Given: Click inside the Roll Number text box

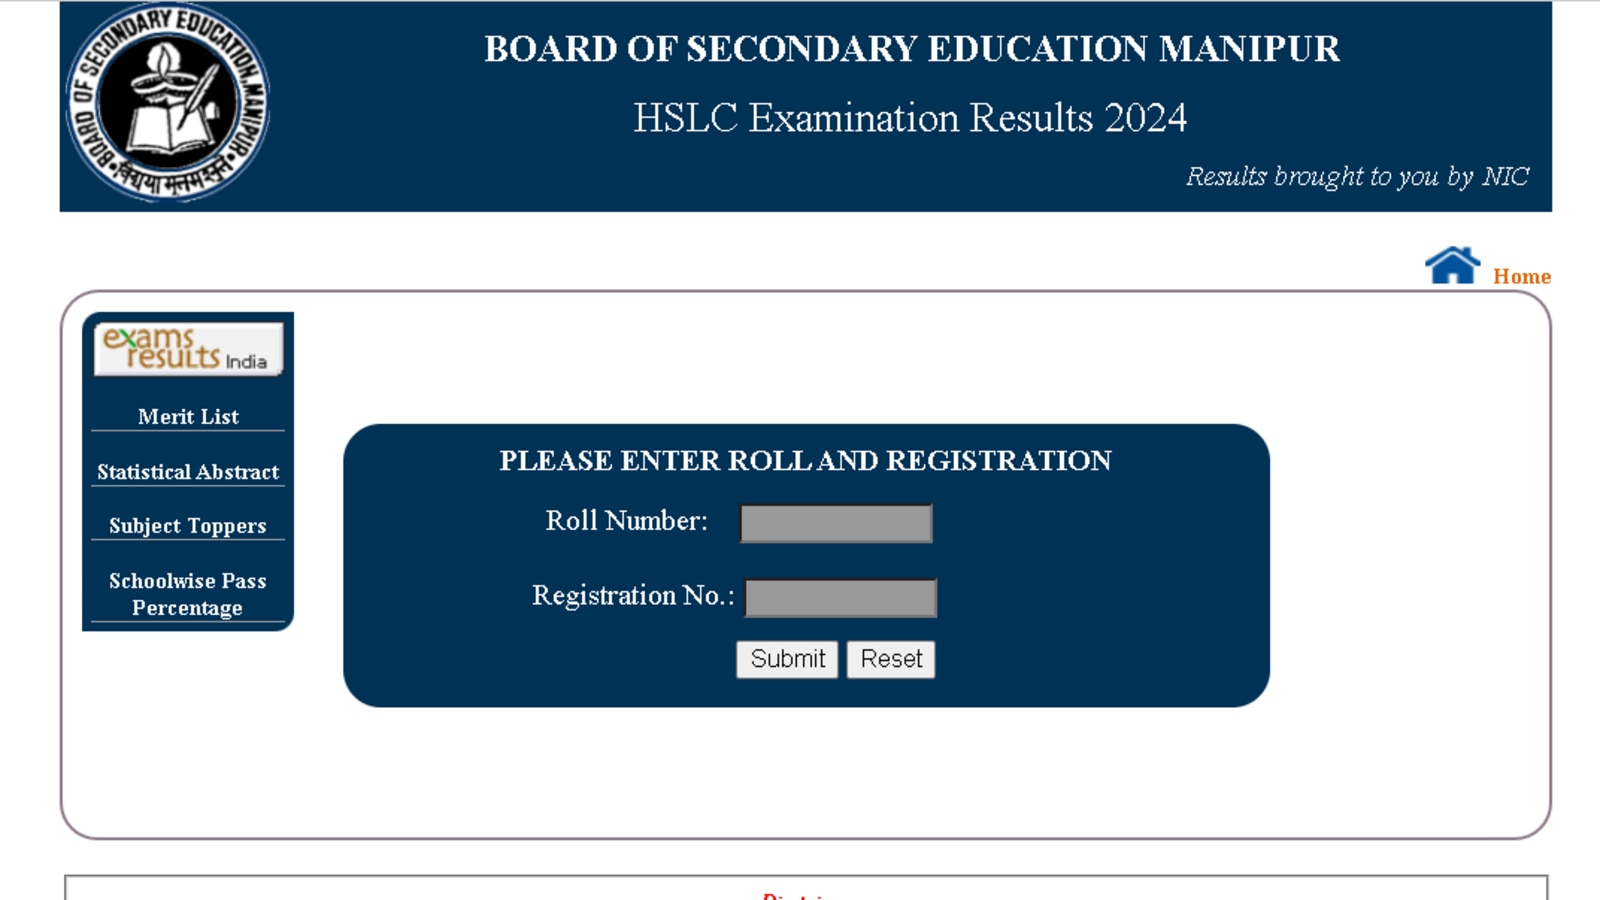Looking at the screenshot, I should 835,521.
